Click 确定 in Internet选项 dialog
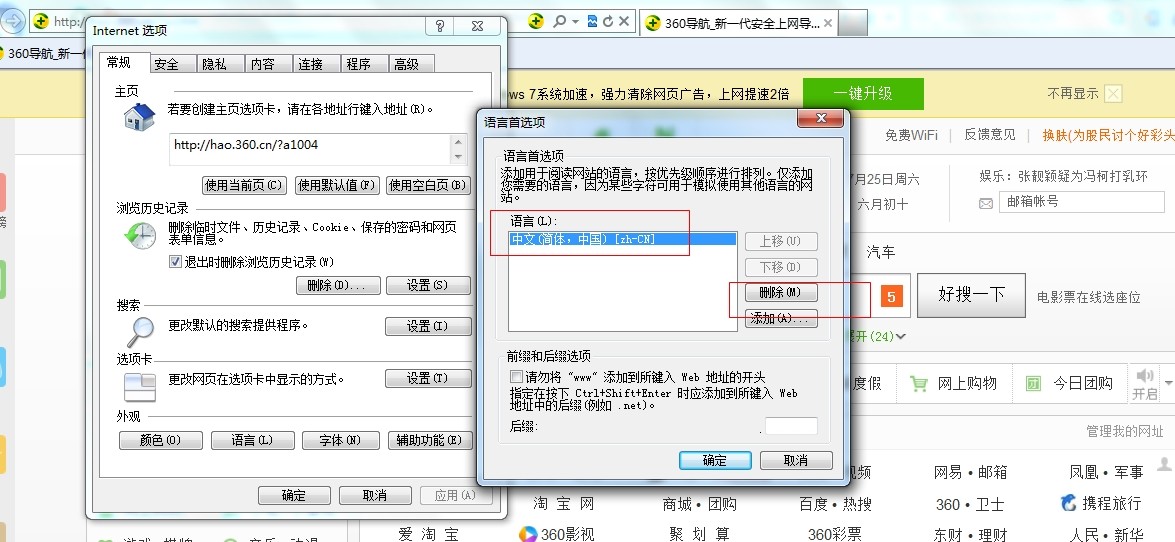 pos(294,496)
